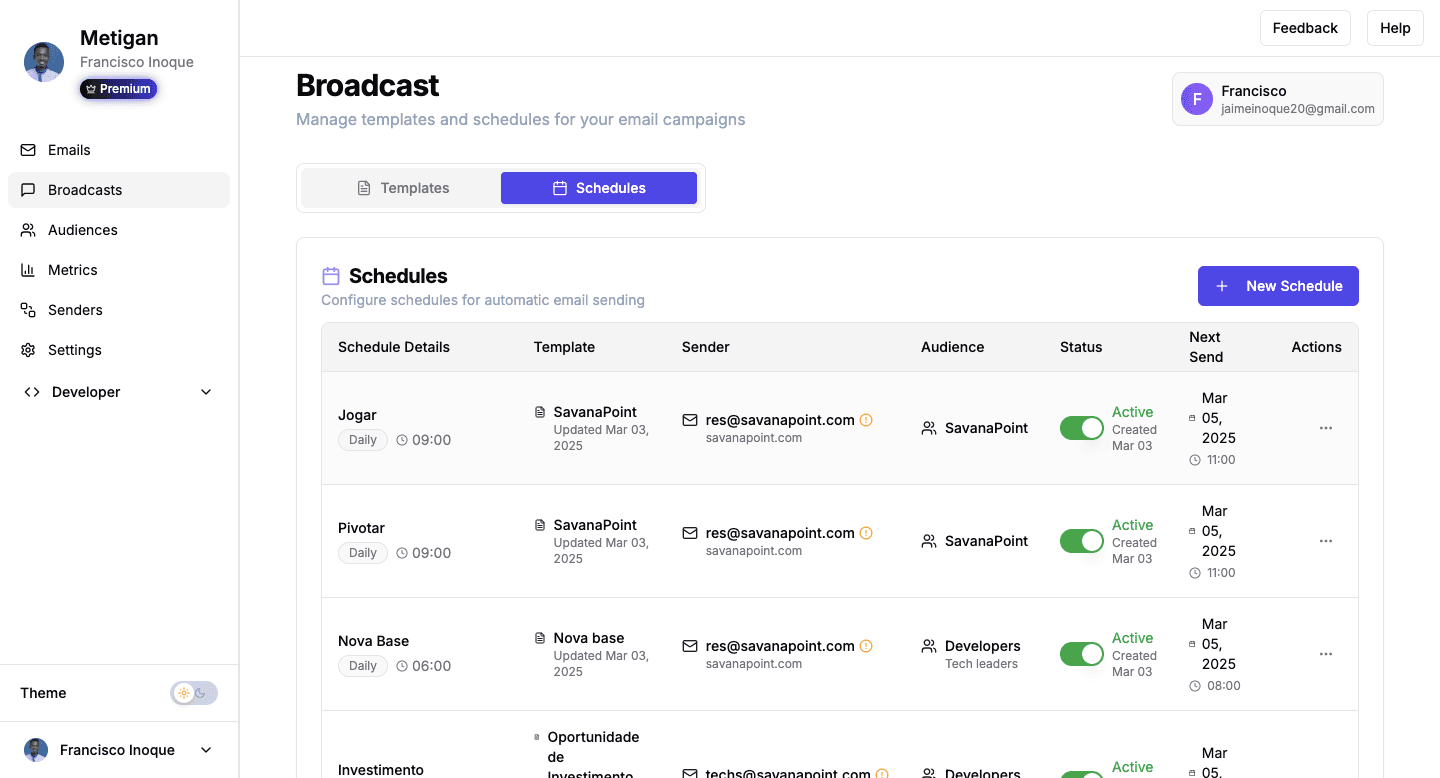1440x778 pixels.
Task: Click the template file icon in Jogar row
Action: pos(540,412)
